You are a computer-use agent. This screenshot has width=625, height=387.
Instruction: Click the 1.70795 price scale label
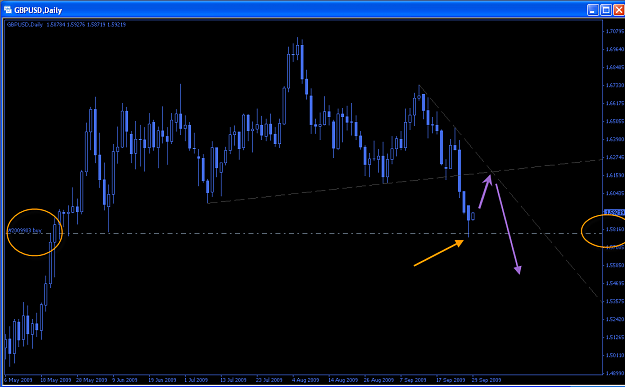(x=615, y=31)
